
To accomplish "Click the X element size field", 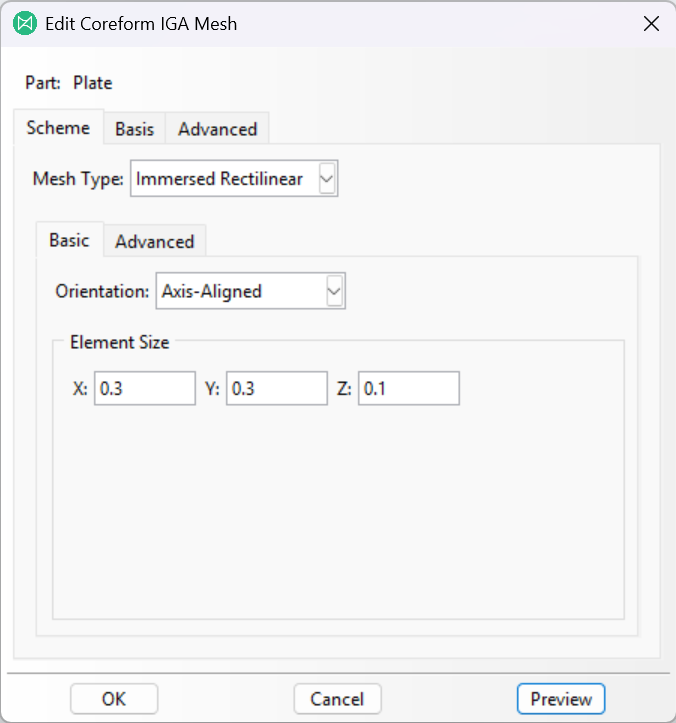I will (145, 388).
